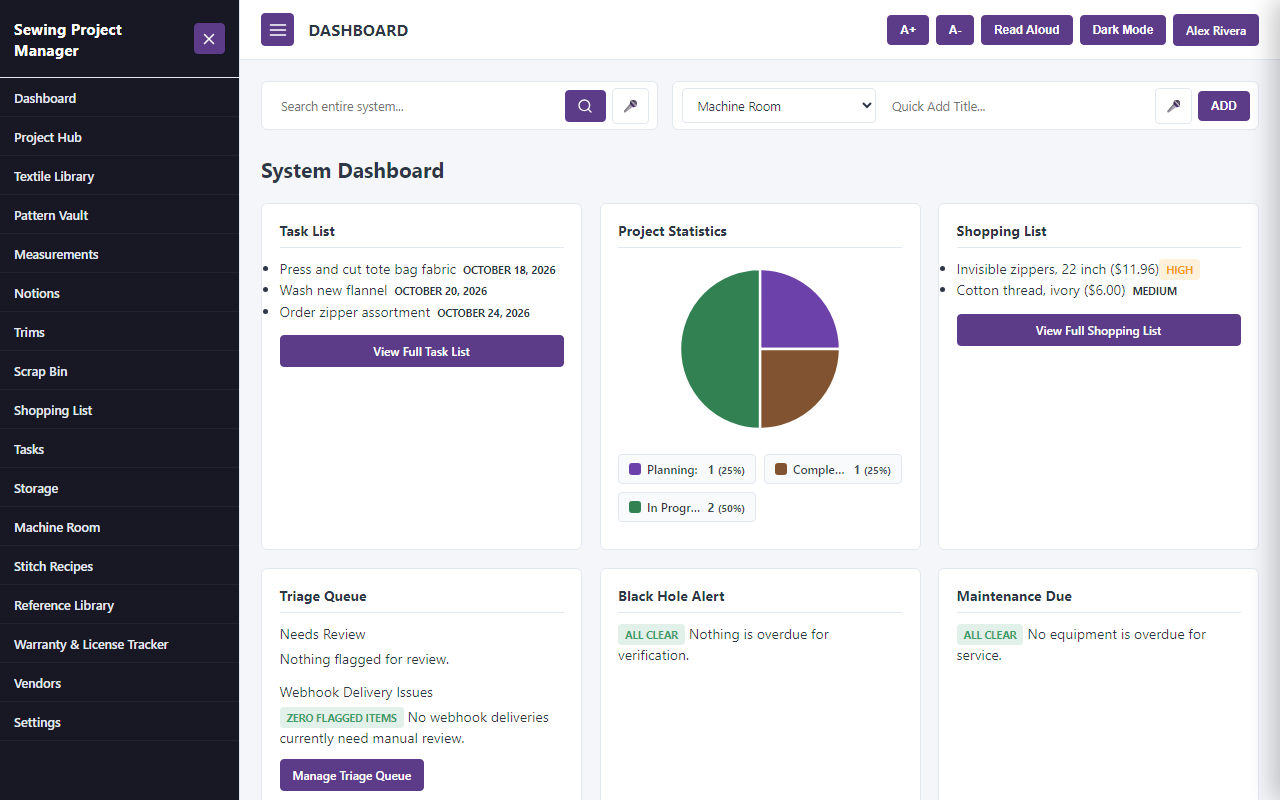
Task: Click View Full Task List
Action: (422, 351)
